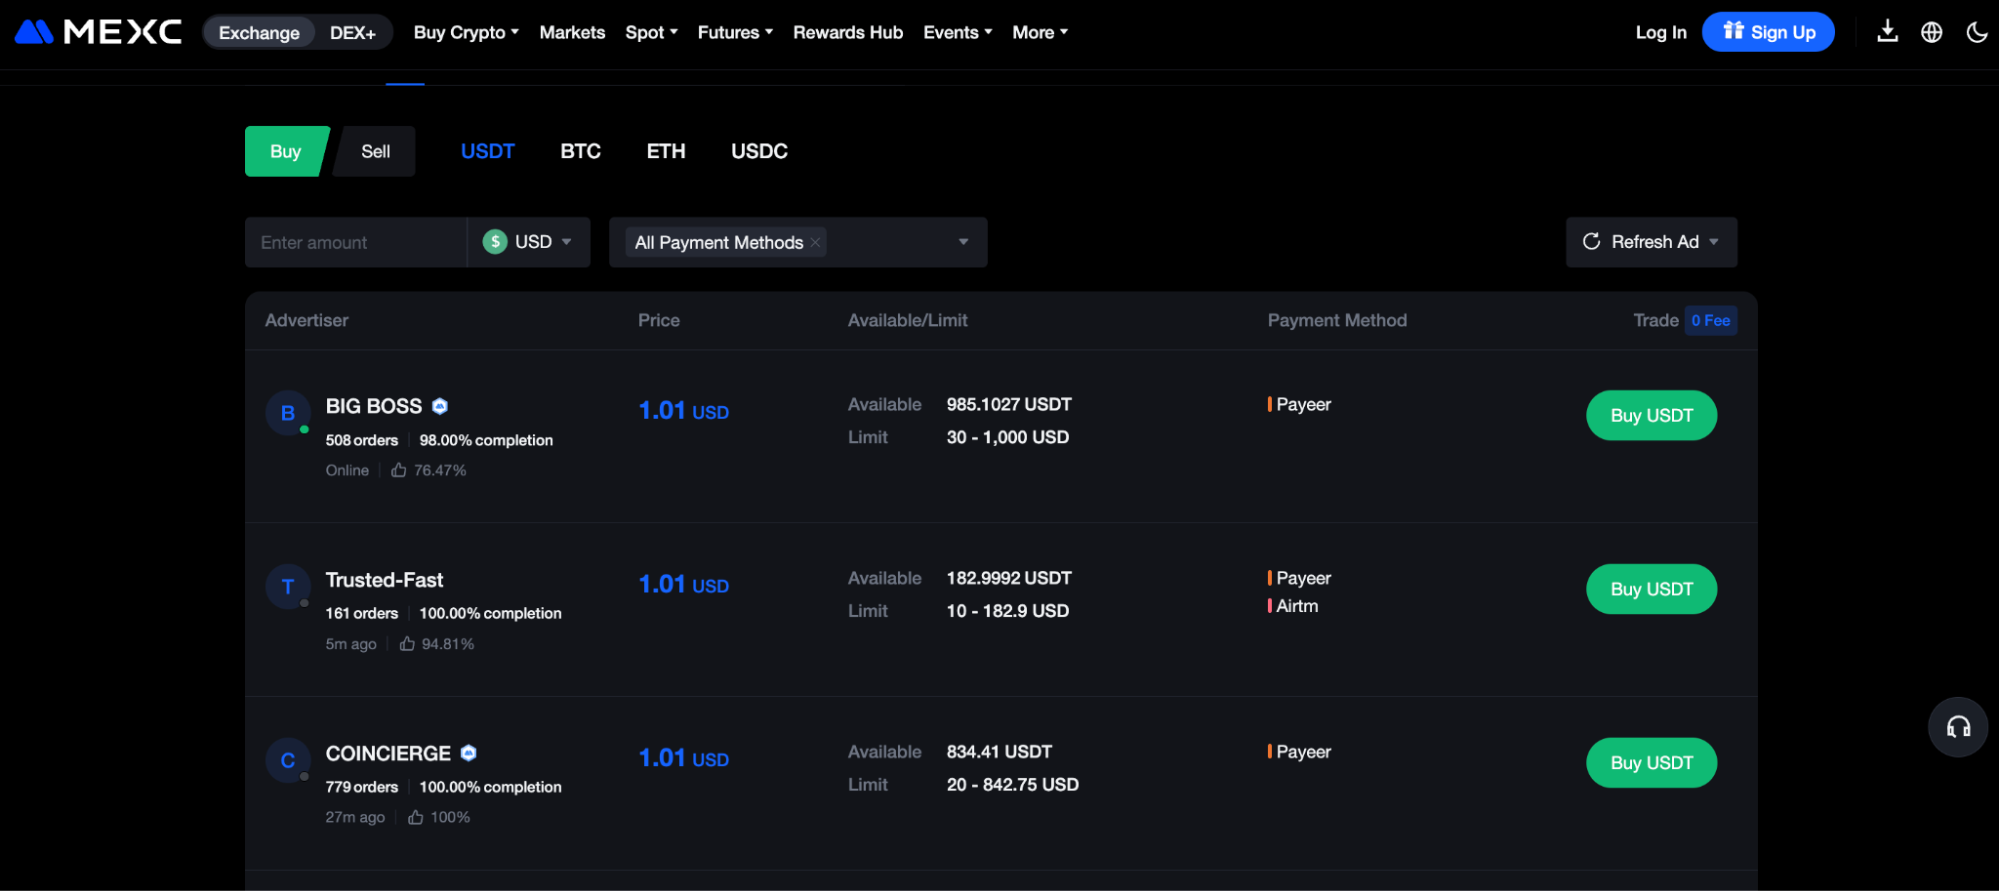Viewport: 1999px width, 892px height.
Task: Expand the Spot menu
Action: click(652, 32)
